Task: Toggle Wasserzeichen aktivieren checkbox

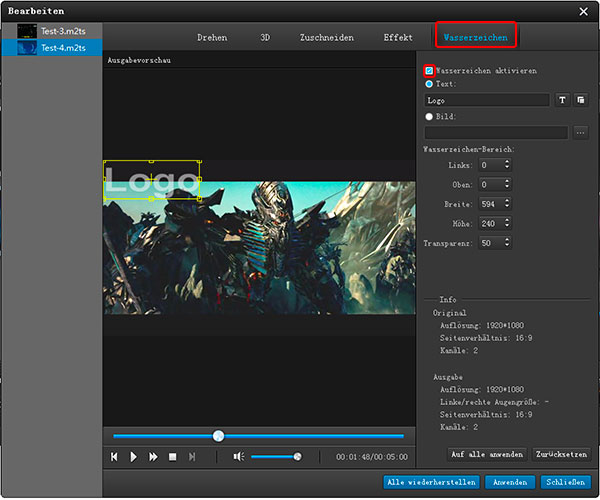Action: [429, 71]
